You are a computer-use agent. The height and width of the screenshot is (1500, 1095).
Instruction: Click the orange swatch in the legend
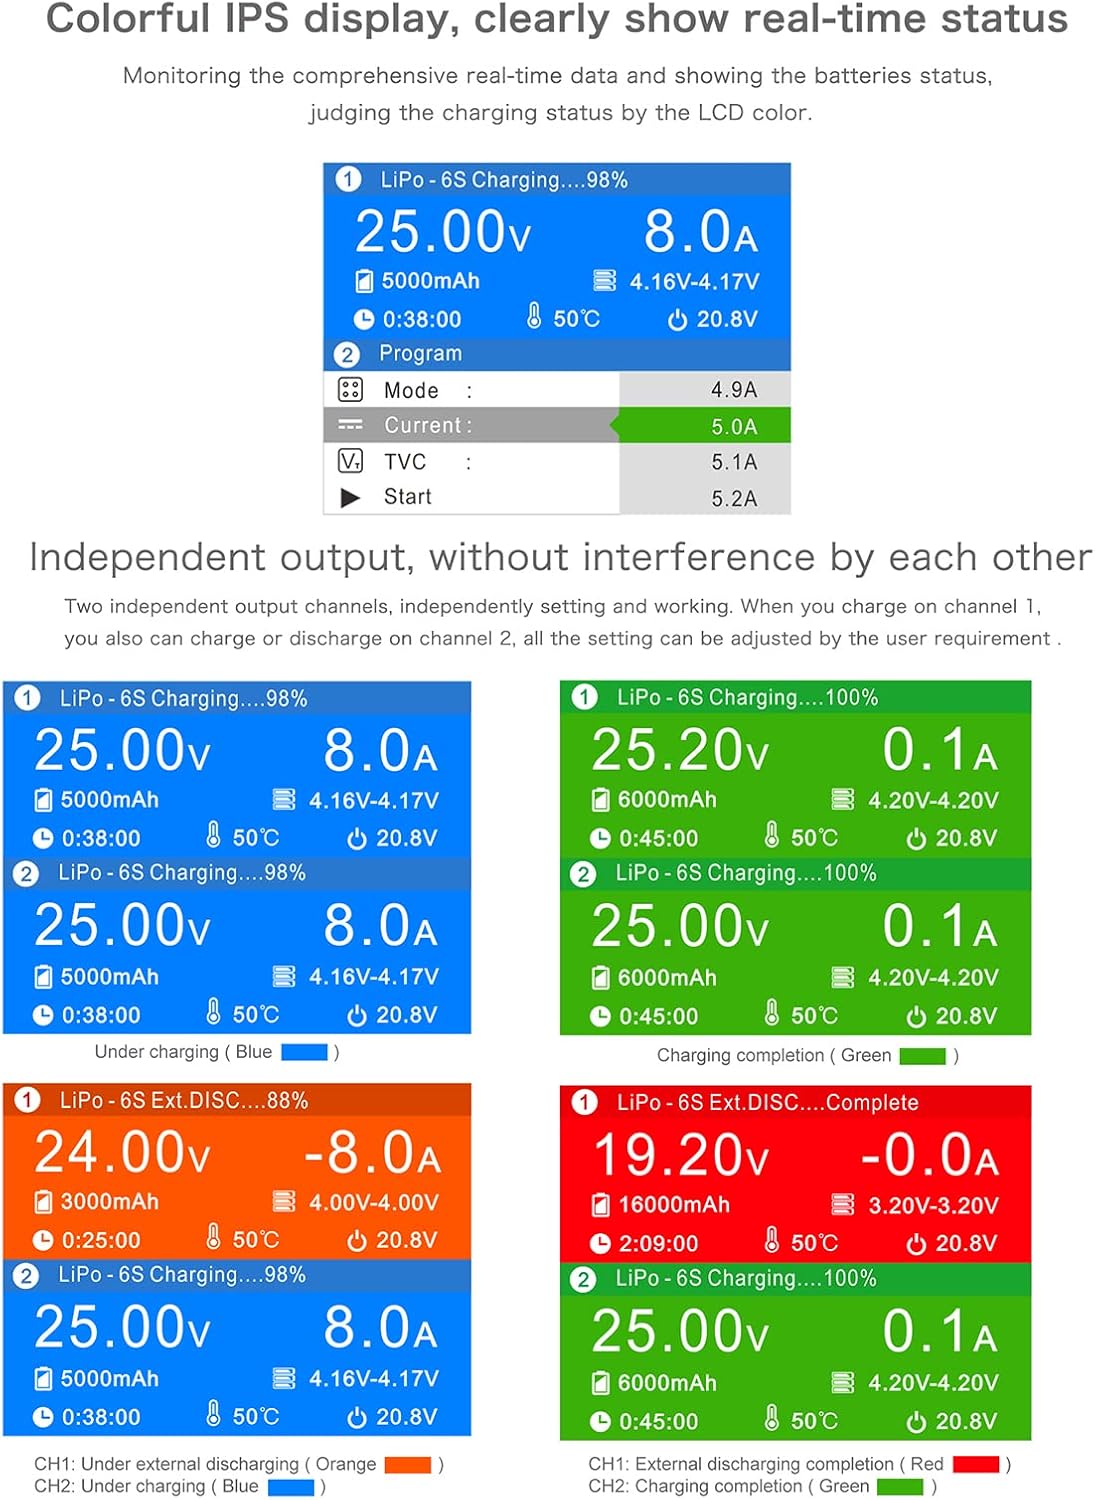[x=407, y=1465]
